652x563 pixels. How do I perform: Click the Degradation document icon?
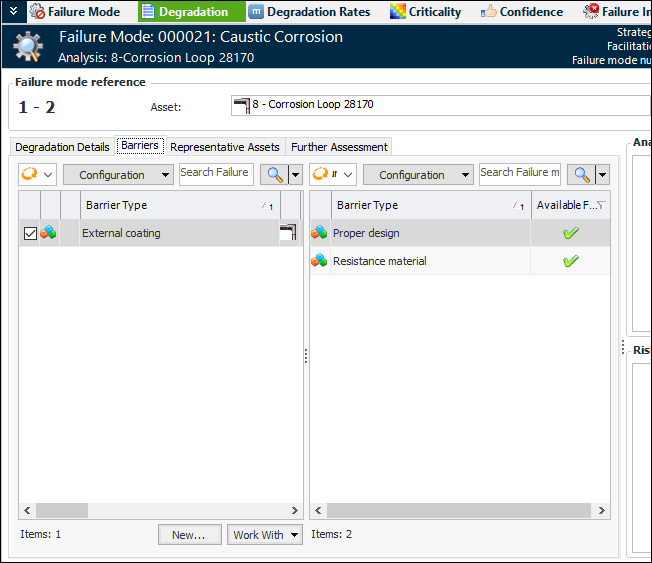(148, 11)
